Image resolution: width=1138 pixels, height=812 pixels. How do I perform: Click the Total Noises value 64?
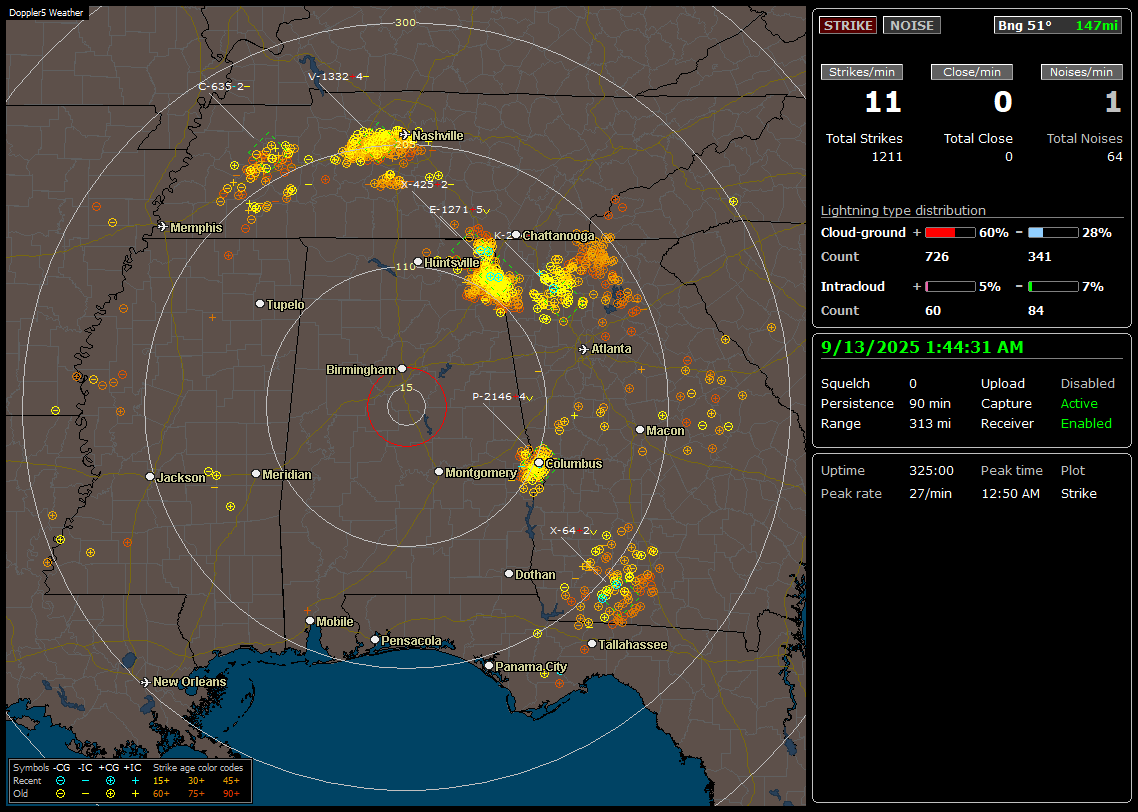(1115, 157)
